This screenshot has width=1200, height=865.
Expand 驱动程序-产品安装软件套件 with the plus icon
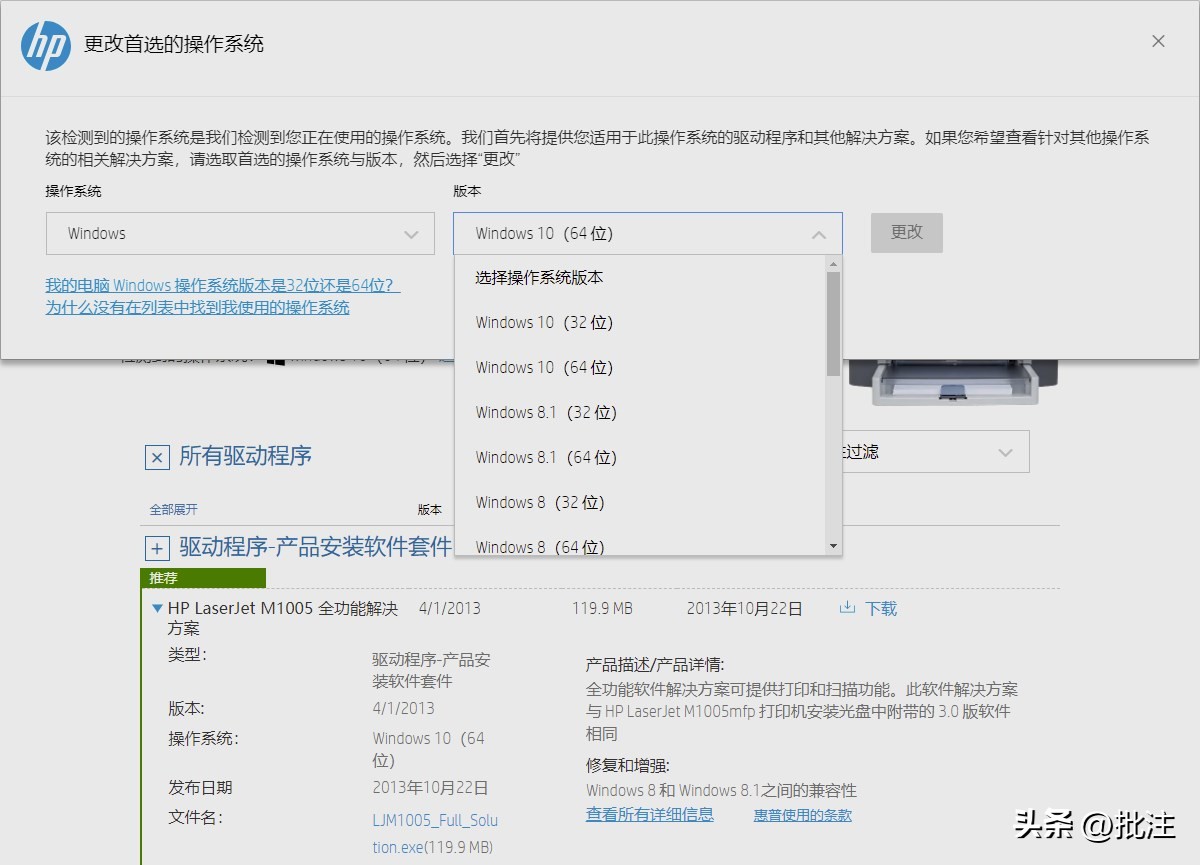pyautogui.click(x=156, y=547)
